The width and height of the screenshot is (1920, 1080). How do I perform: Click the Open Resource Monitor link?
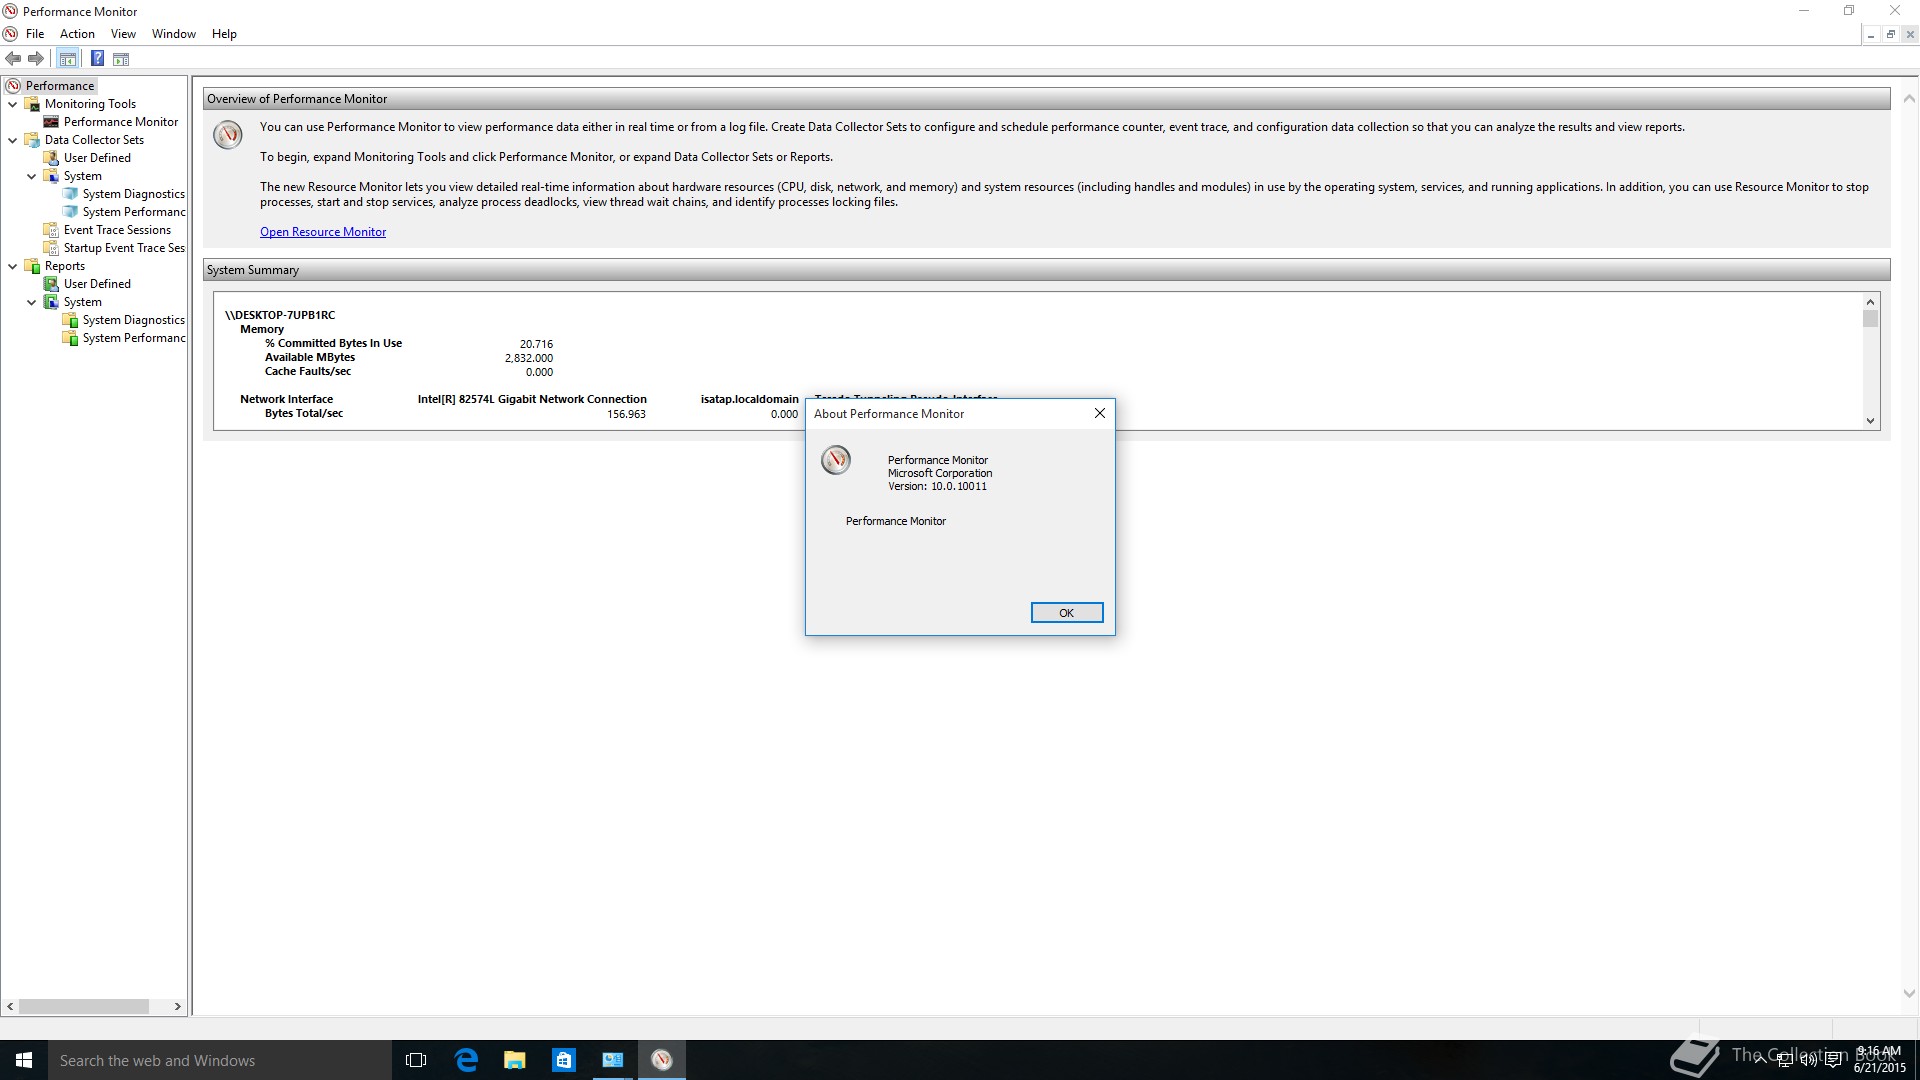click(323, 232)
